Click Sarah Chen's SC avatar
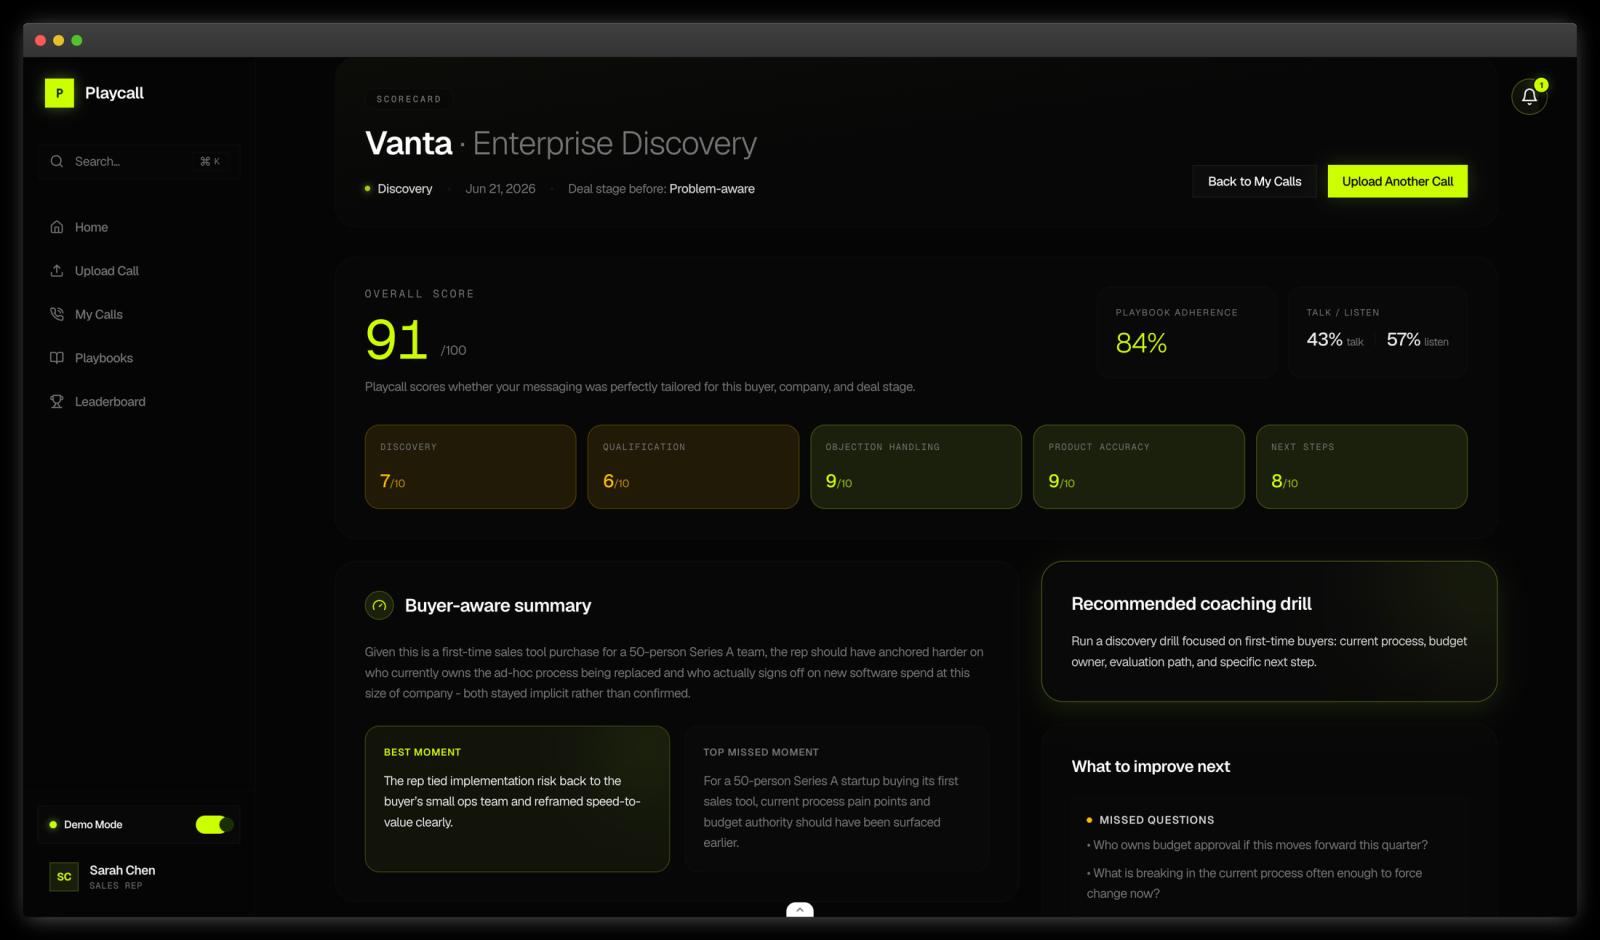Screen dimensions: 1600x940 click(64, 877)
